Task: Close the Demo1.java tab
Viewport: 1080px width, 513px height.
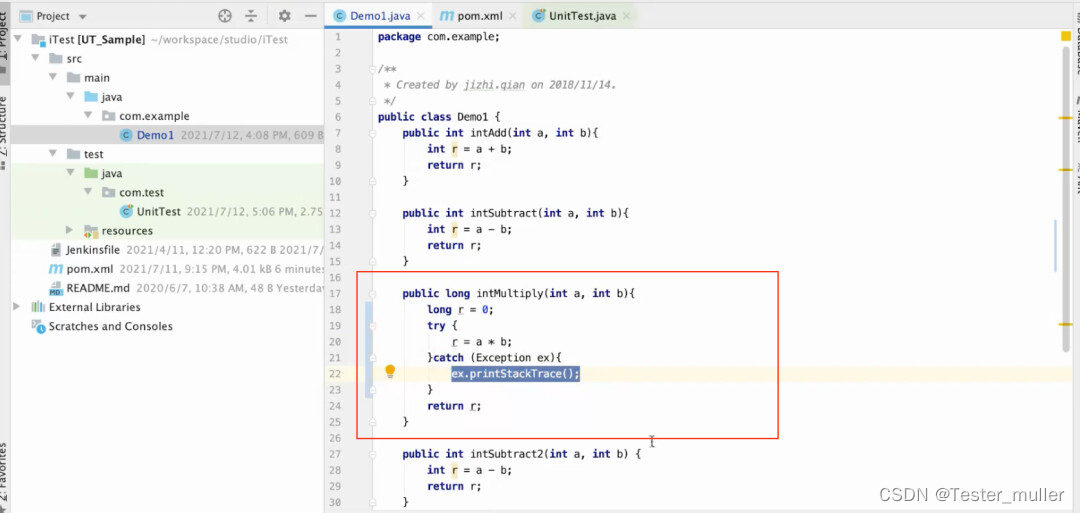Action: coord(420,16)
